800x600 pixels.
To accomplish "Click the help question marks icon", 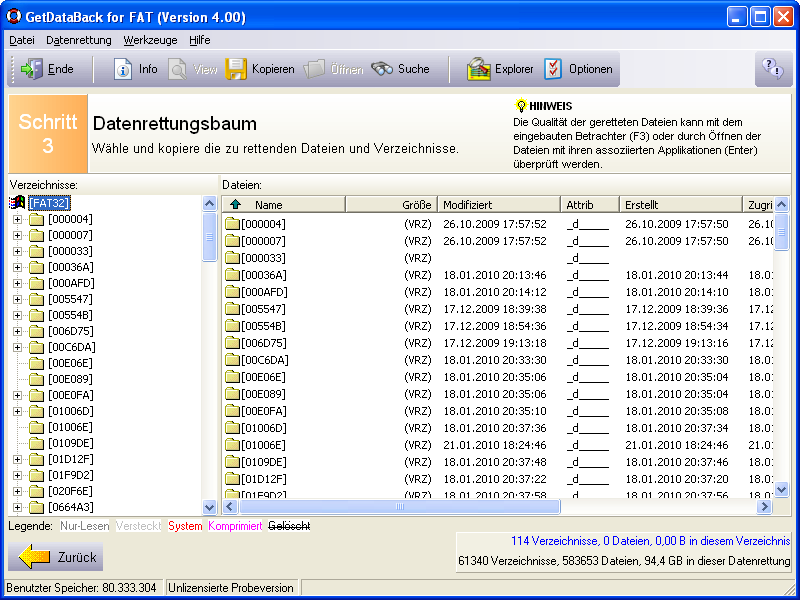I will 772,68.
